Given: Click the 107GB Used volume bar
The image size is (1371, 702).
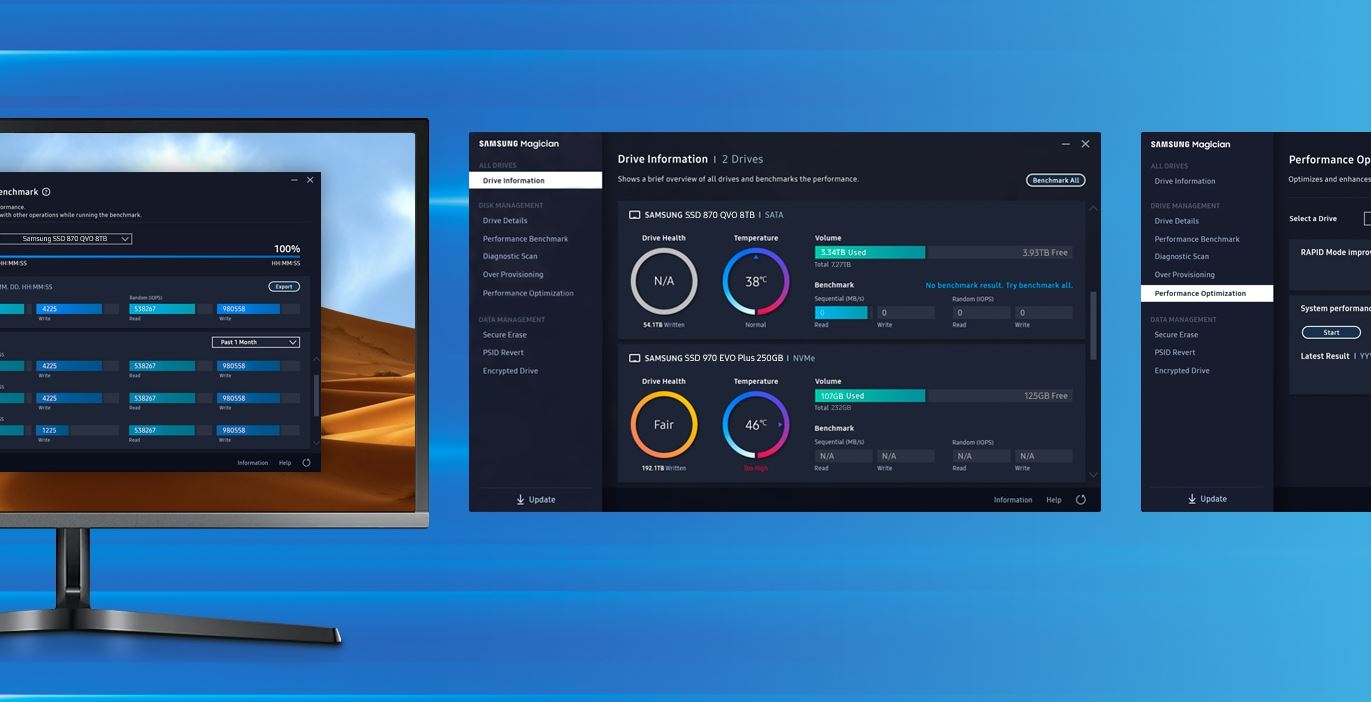Looking at the screenshot, I should point(870,396).
